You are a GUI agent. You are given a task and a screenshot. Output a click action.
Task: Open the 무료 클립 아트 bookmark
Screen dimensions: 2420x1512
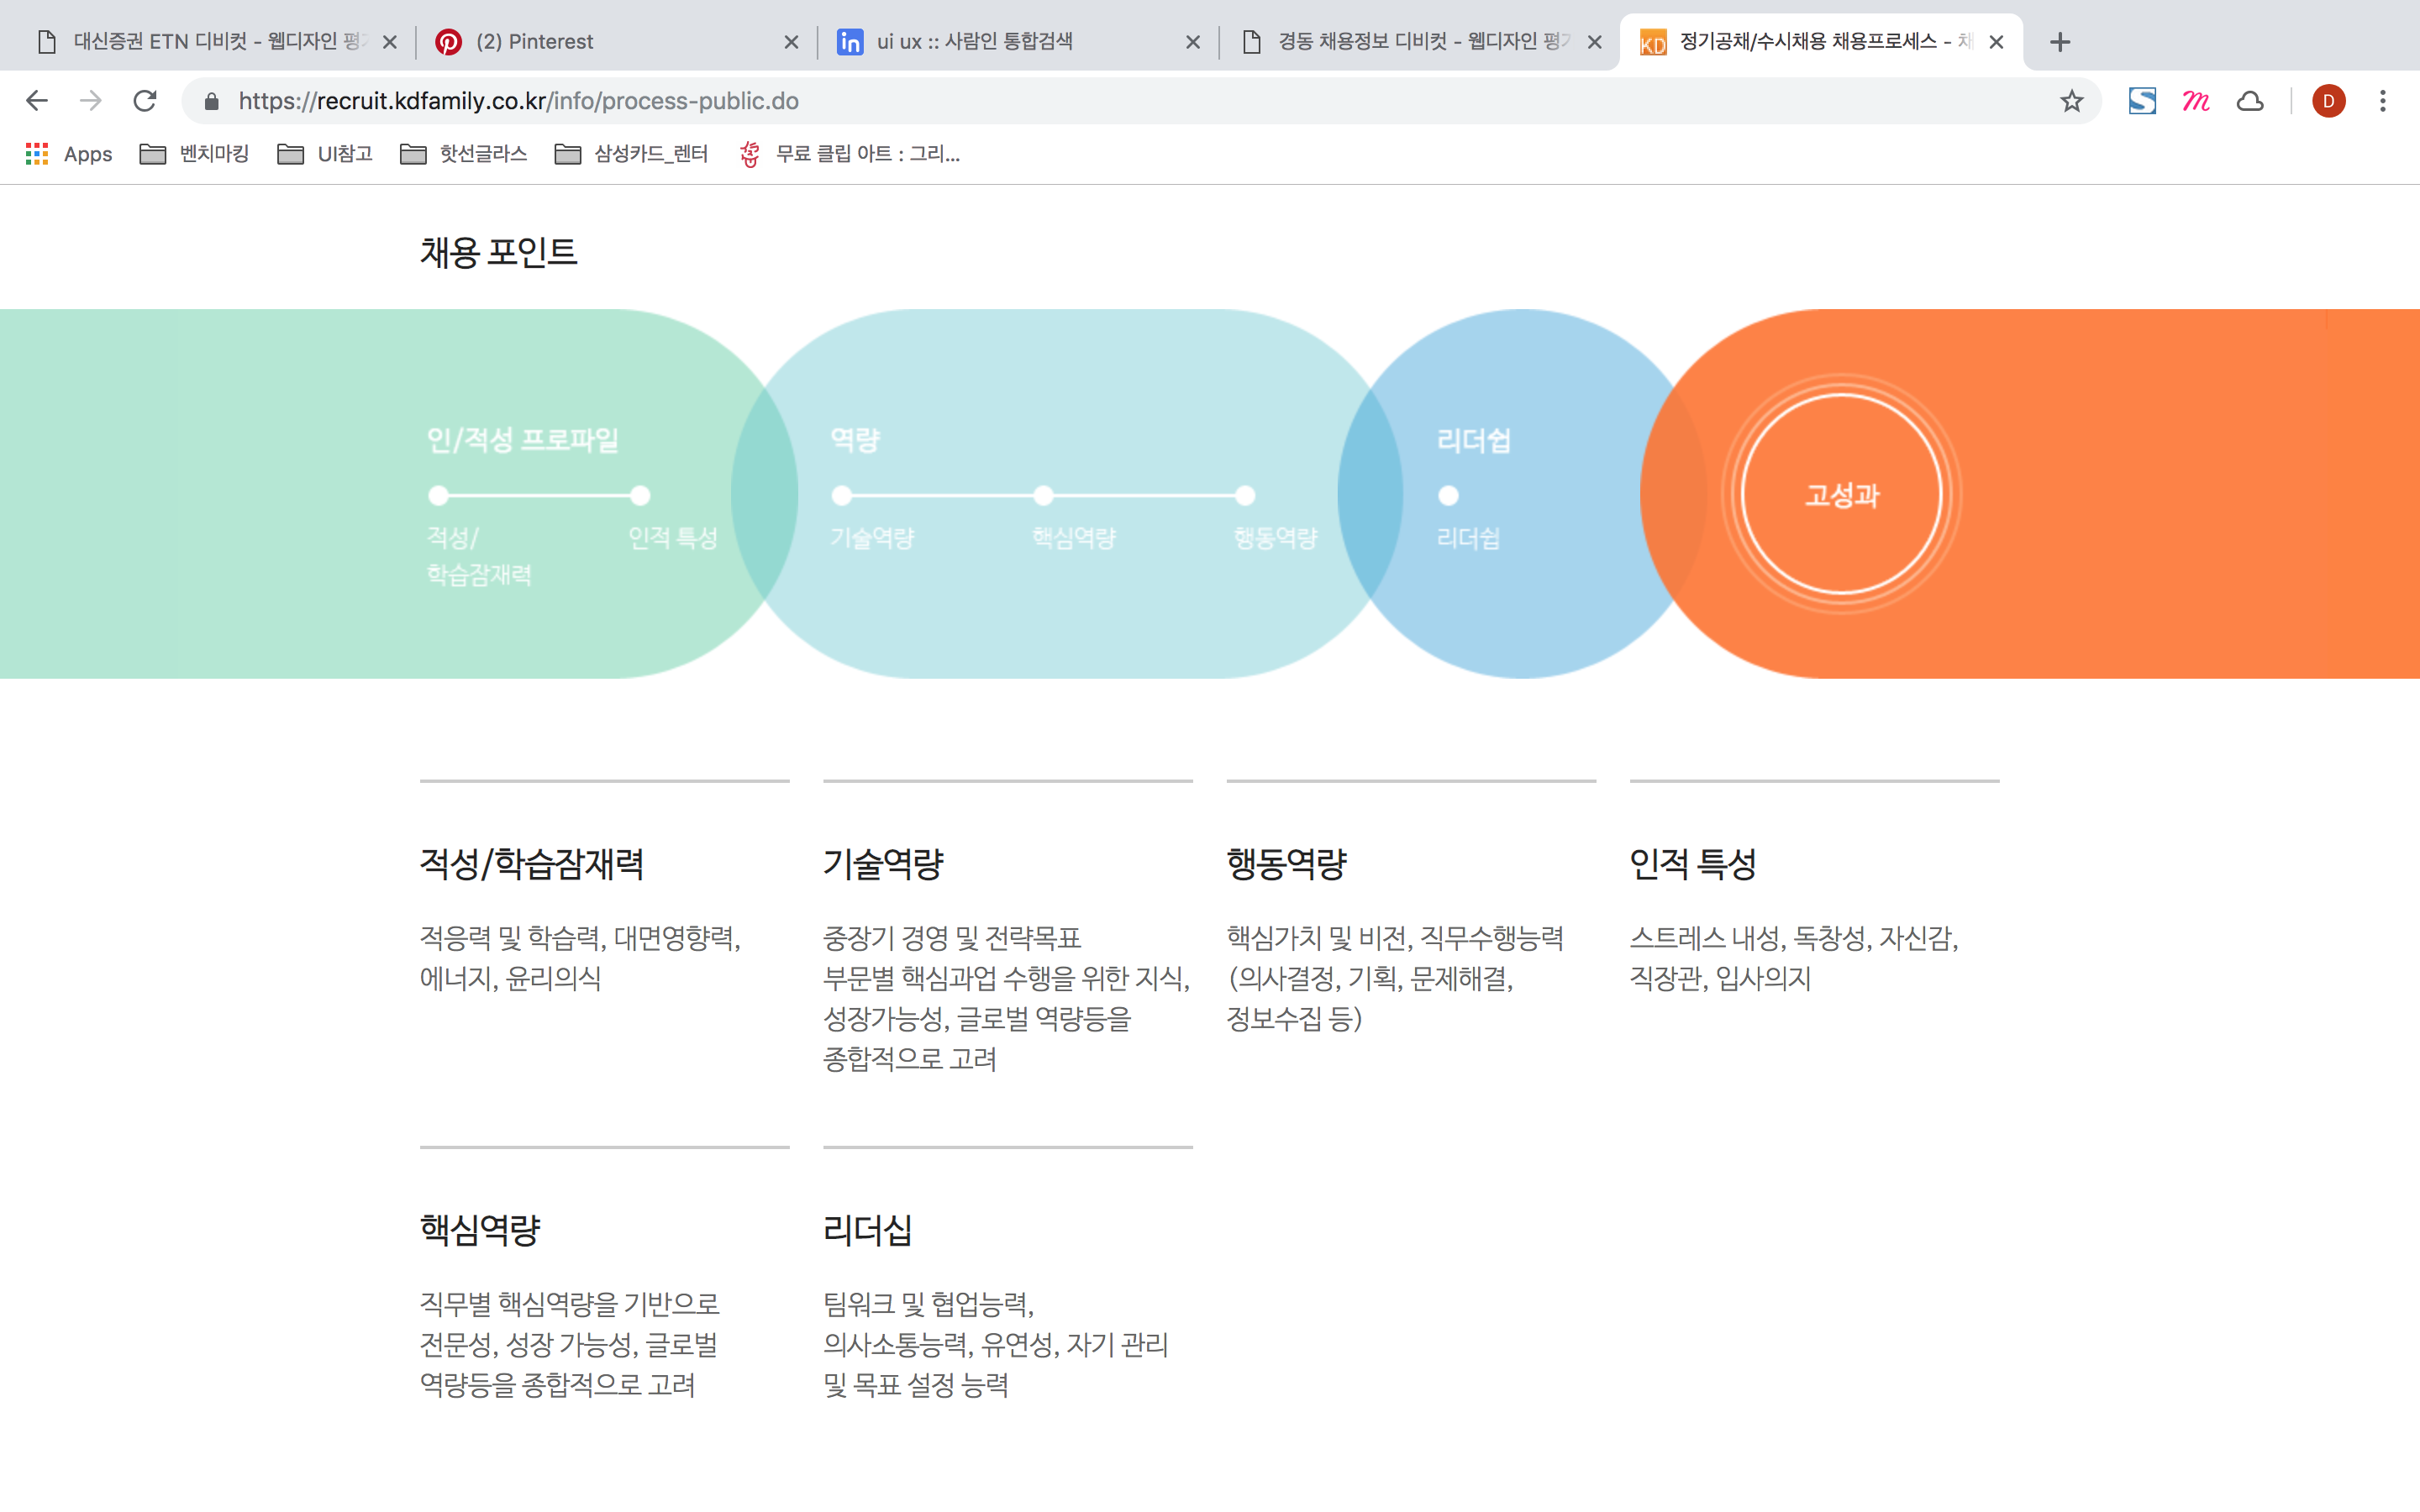point(852,154)
